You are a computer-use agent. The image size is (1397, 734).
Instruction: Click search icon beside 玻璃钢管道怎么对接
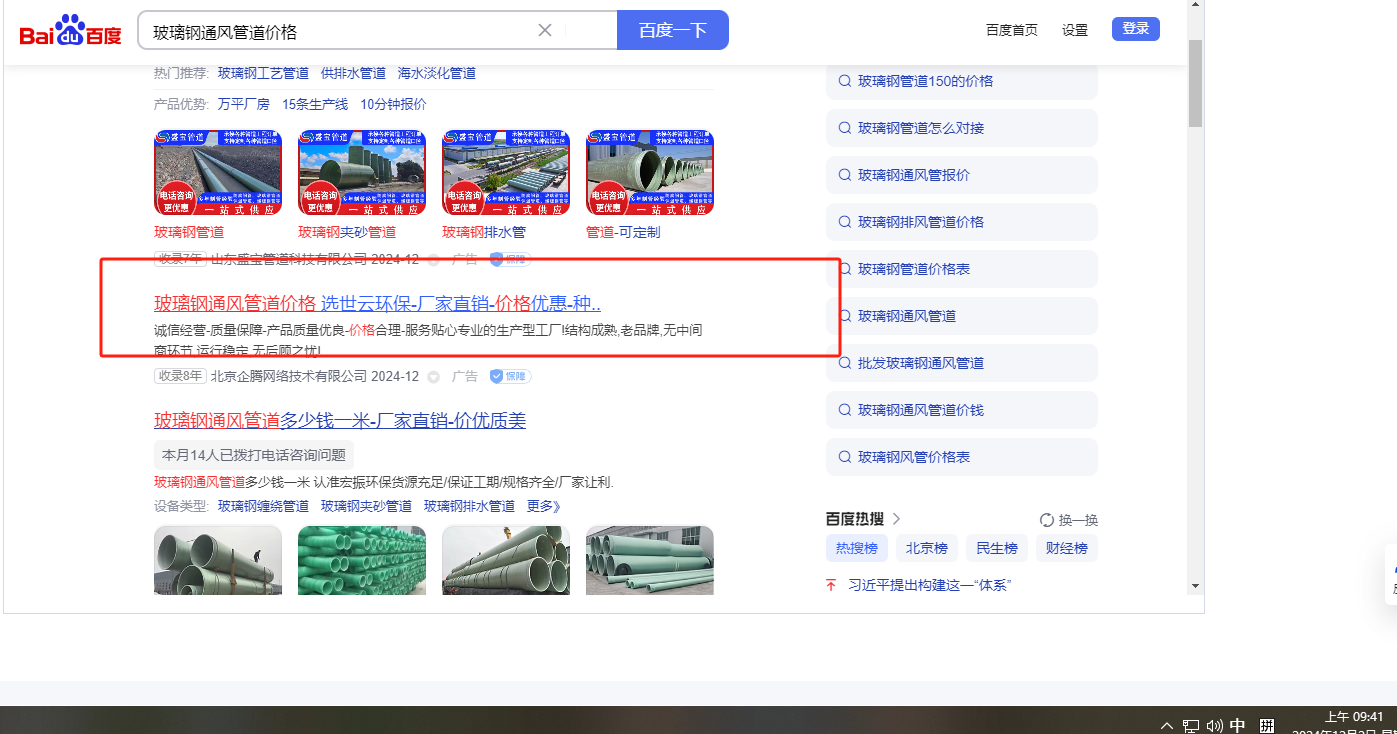pos(844,128)
